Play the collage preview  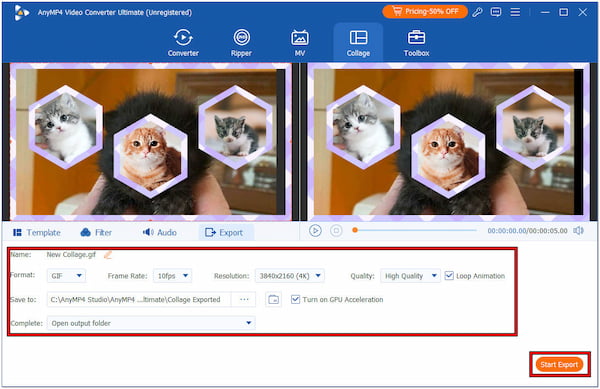pyautogui.click(x=315, y=231)
